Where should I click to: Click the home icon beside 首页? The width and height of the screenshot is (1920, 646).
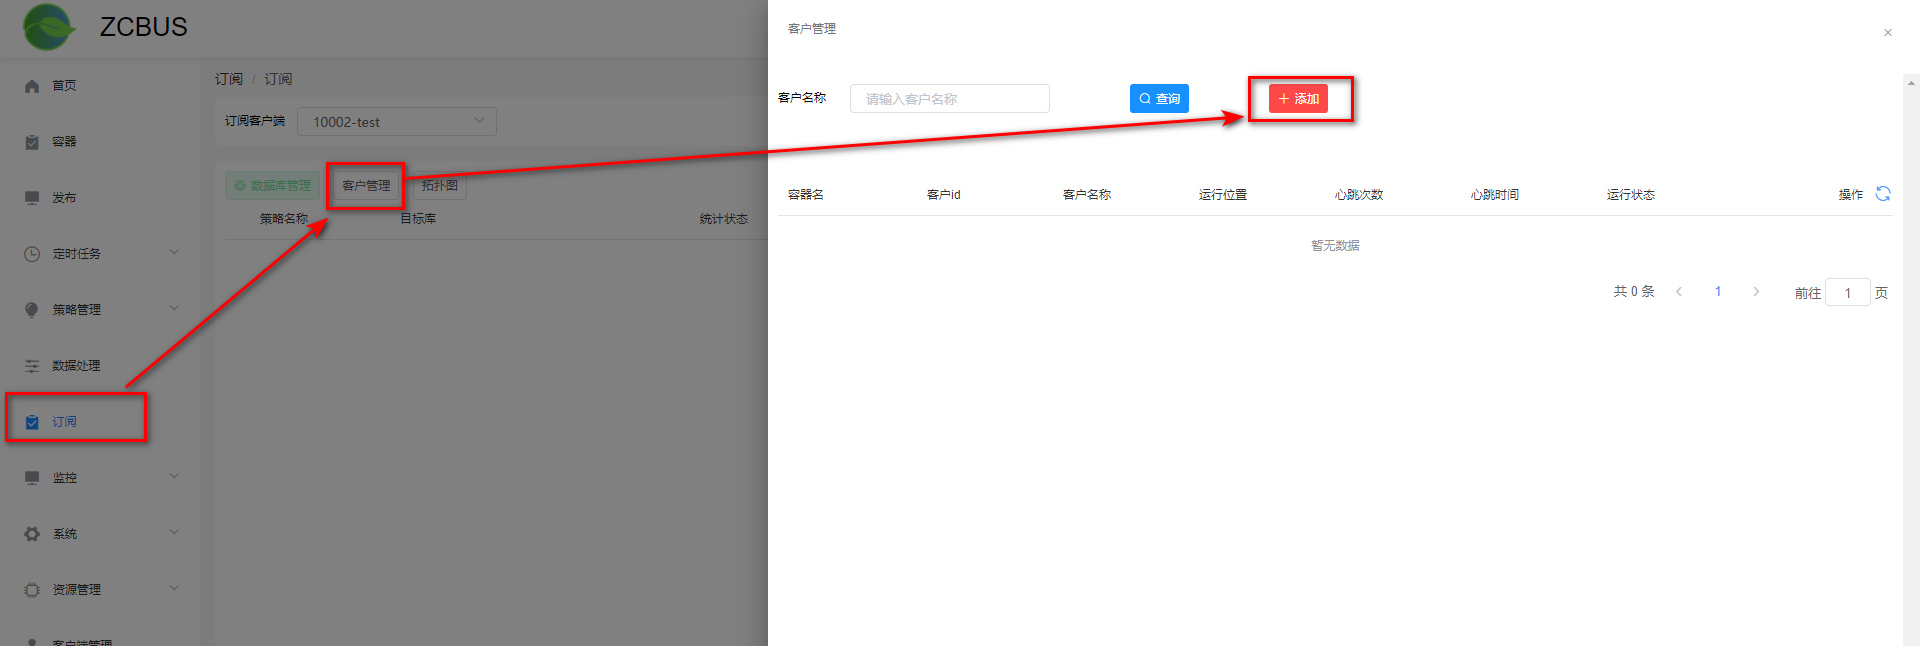[x=32, y=86]
